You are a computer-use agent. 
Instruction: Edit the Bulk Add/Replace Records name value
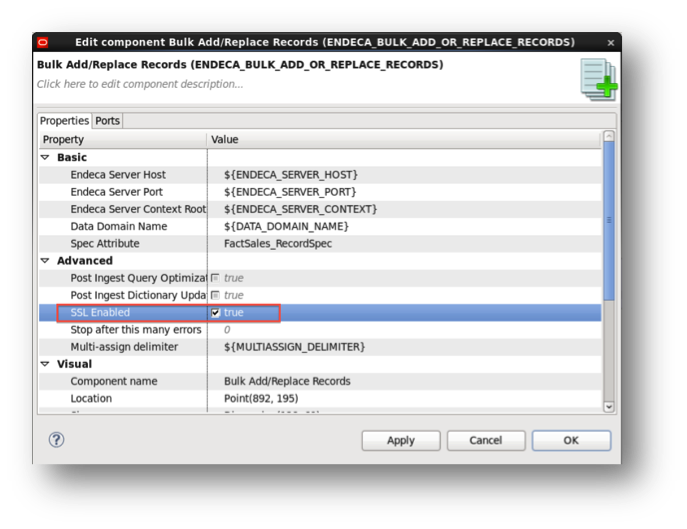[287, 381]
